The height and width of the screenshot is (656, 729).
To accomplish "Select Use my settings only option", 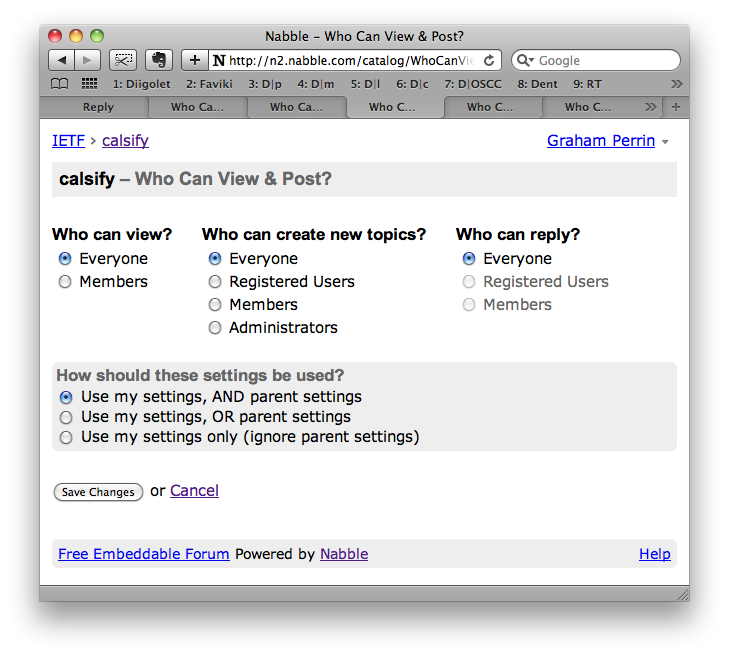I will tap(66, 437).
